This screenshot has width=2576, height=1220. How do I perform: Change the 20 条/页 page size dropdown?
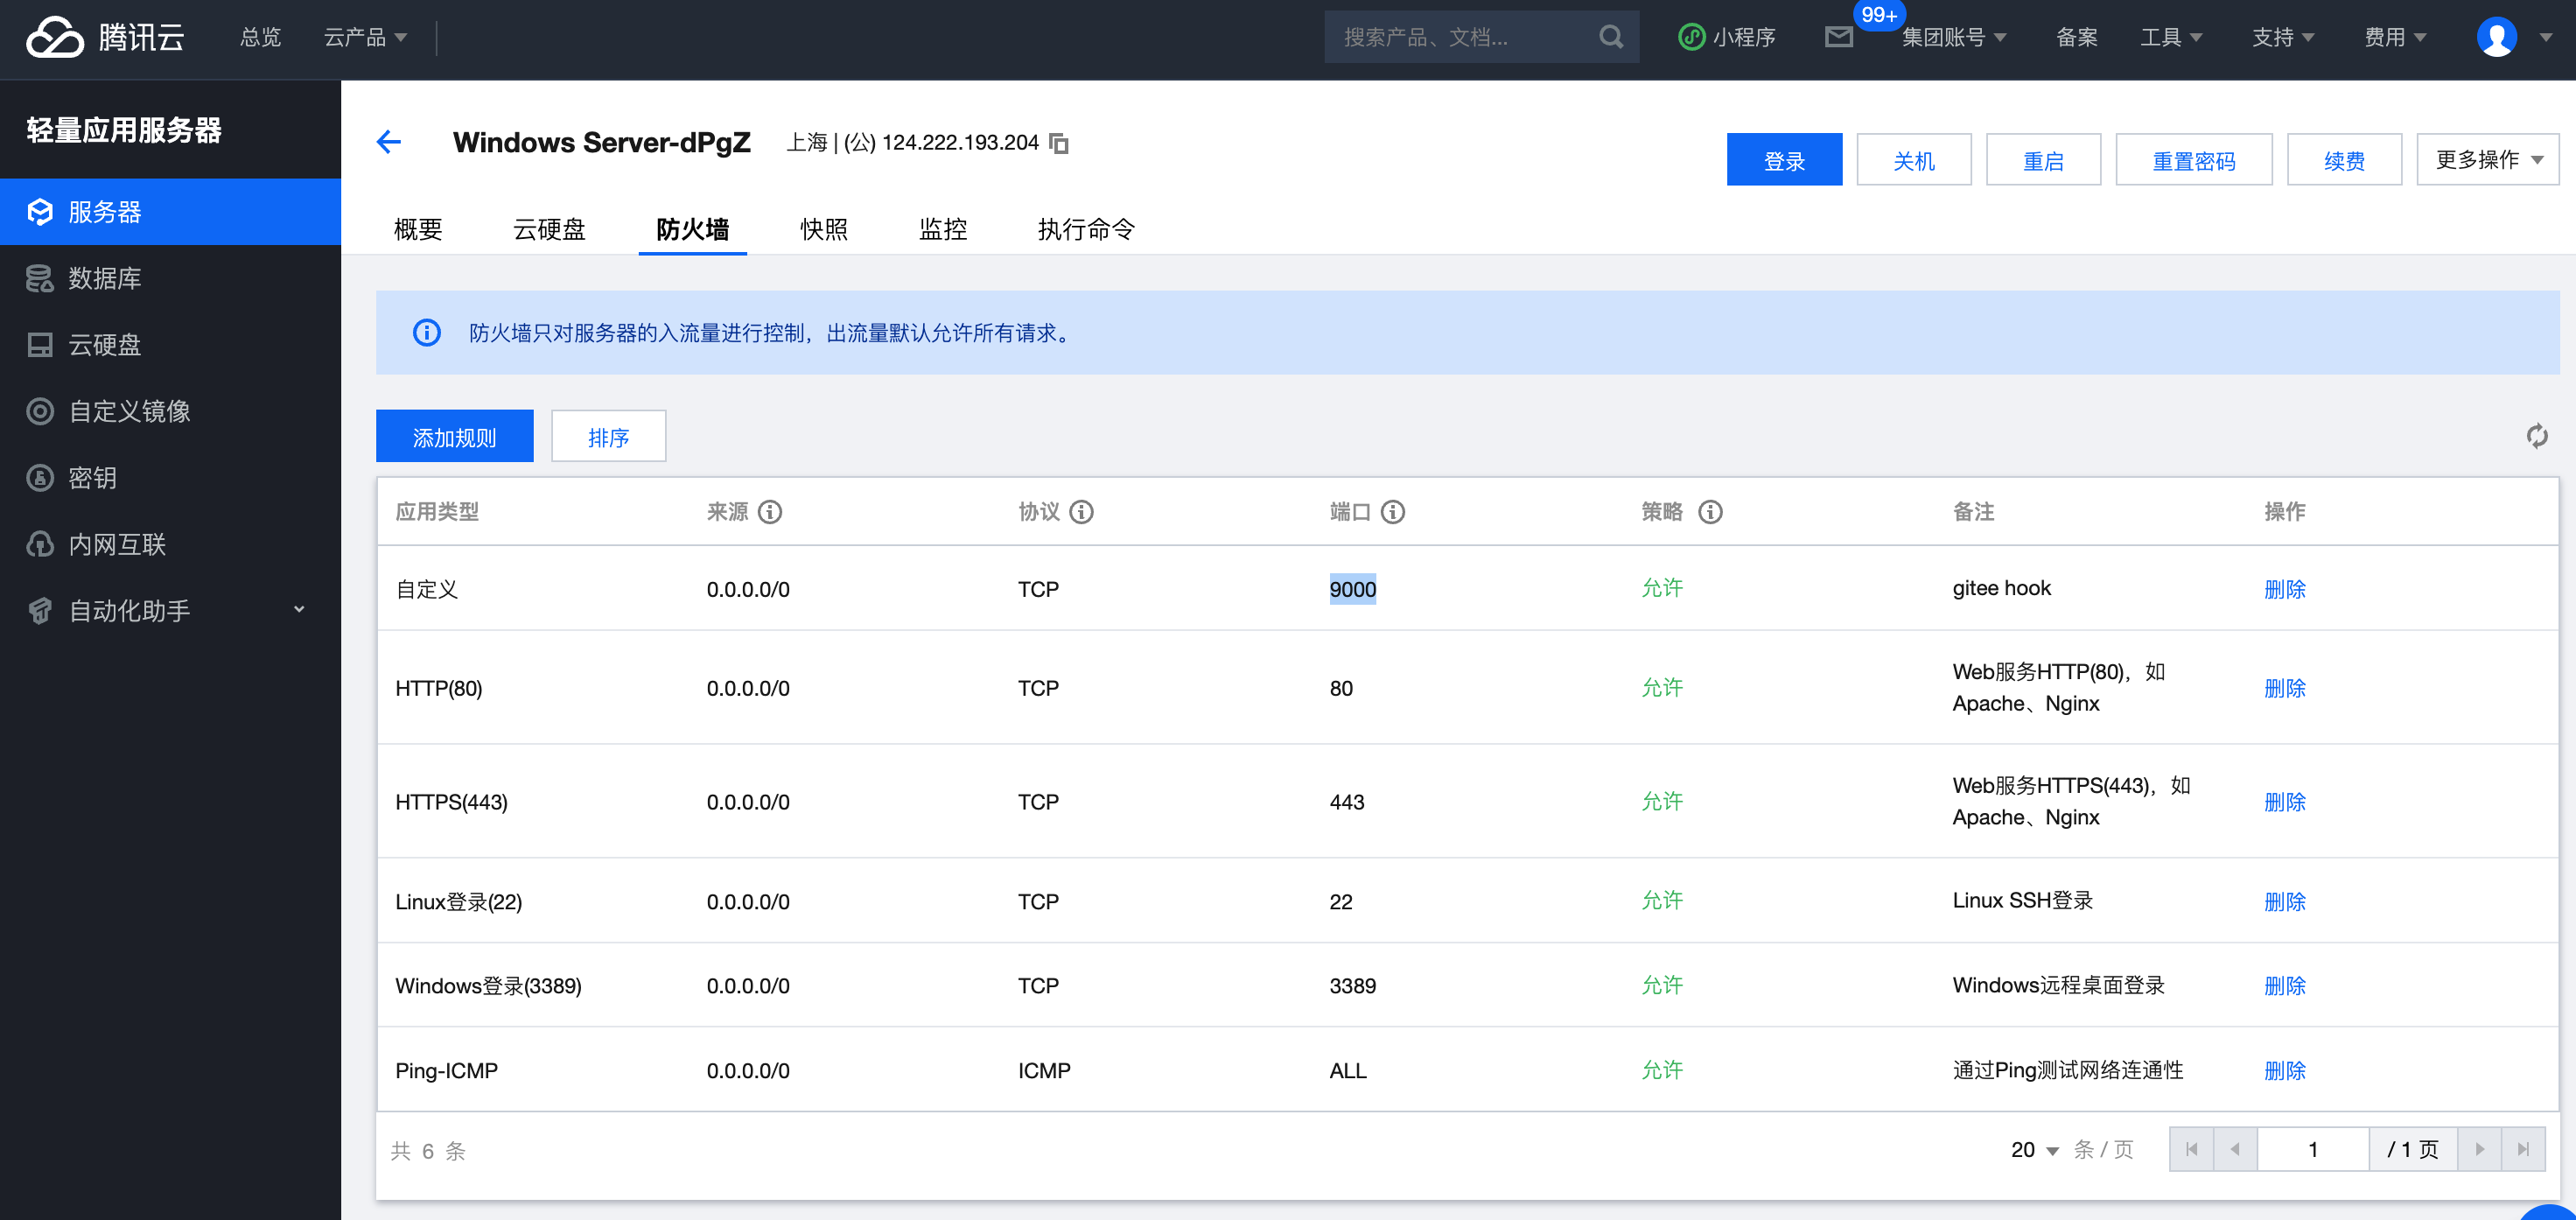coord(2034,1150)
